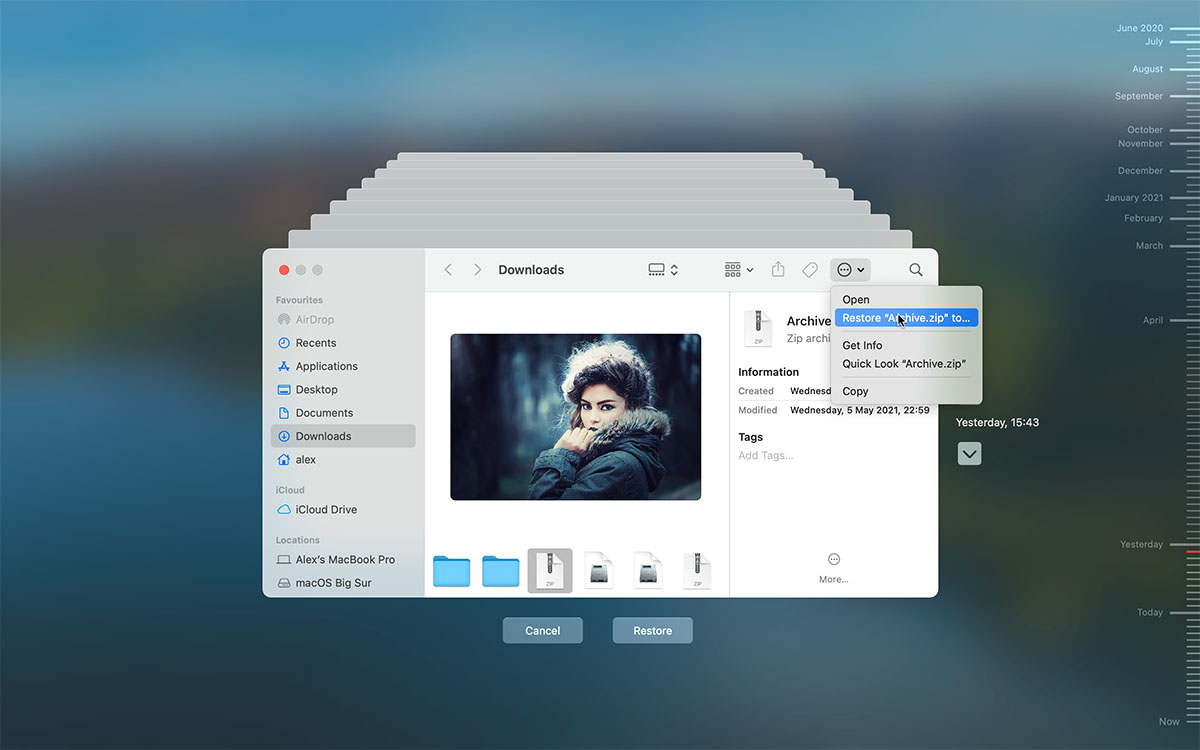Jump to February on the timeline
Viewport: 1200px width, 750px height.
tap(1144, 218)
